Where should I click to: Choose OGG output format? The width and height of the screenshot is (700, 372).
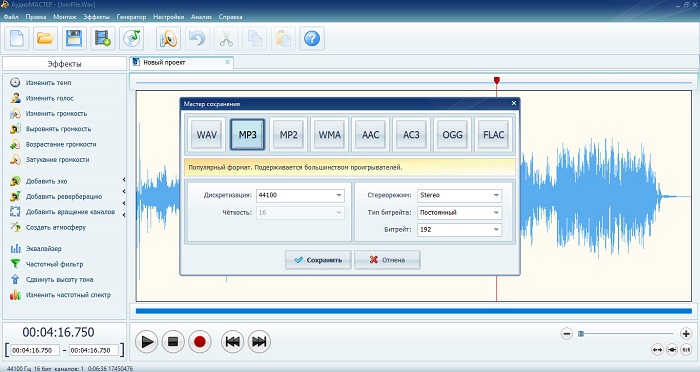[x=452, y=134]
